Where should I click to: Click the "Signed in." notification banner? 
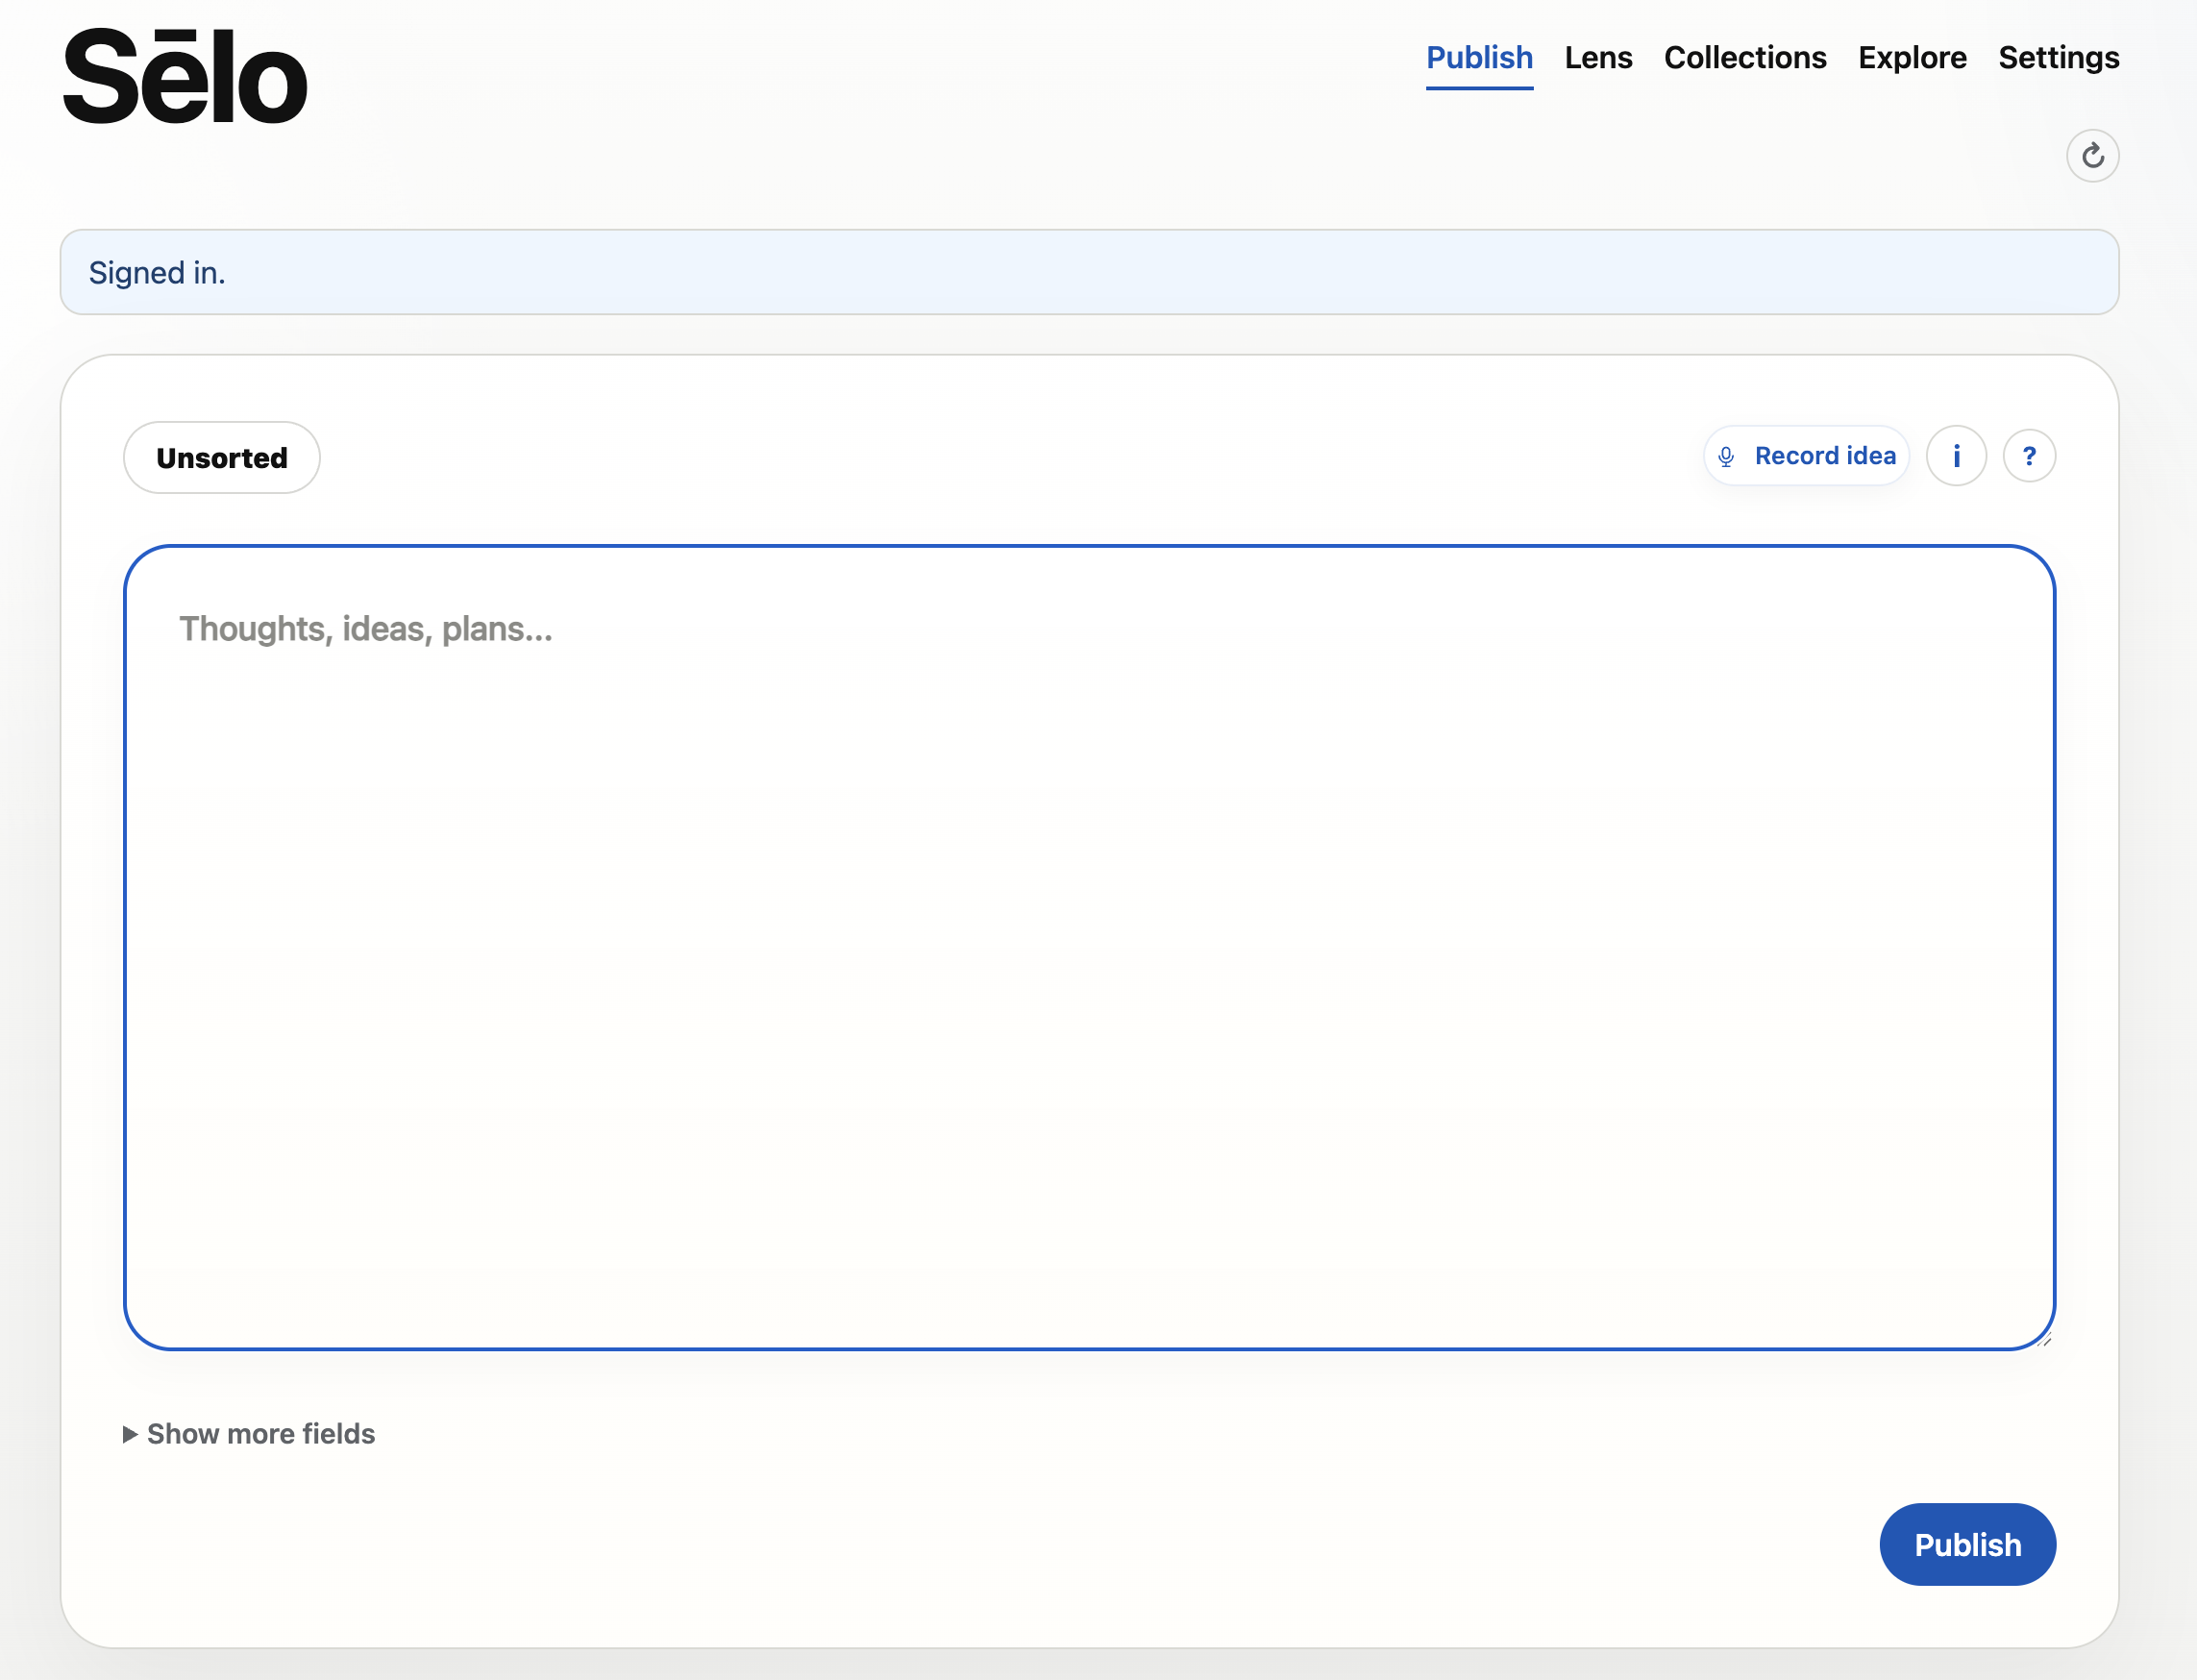(x=1089, y=272)
